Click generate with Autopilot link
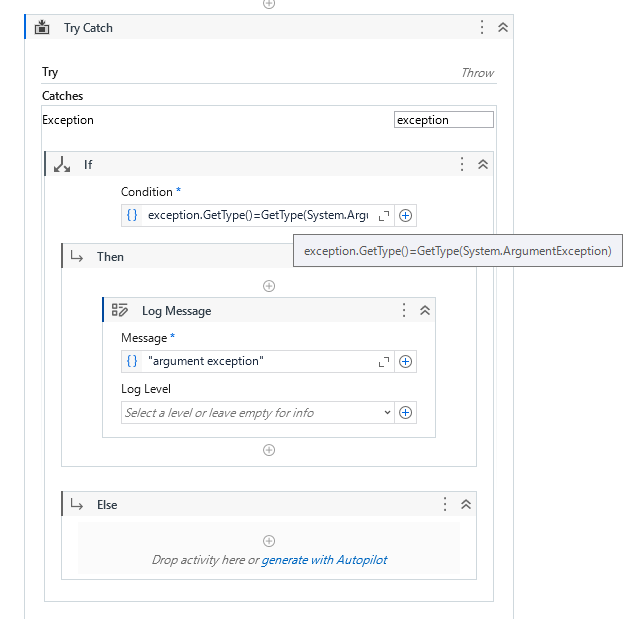The width and height of the screenshot is (641, 619). pyautogui.click(x=324, y=560)
